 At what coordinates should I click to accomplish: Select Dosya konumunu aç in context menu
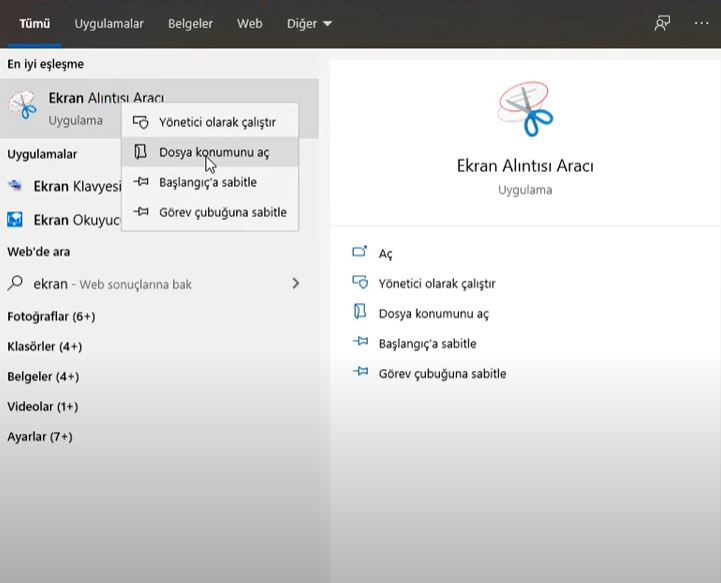tap(210, 152)
